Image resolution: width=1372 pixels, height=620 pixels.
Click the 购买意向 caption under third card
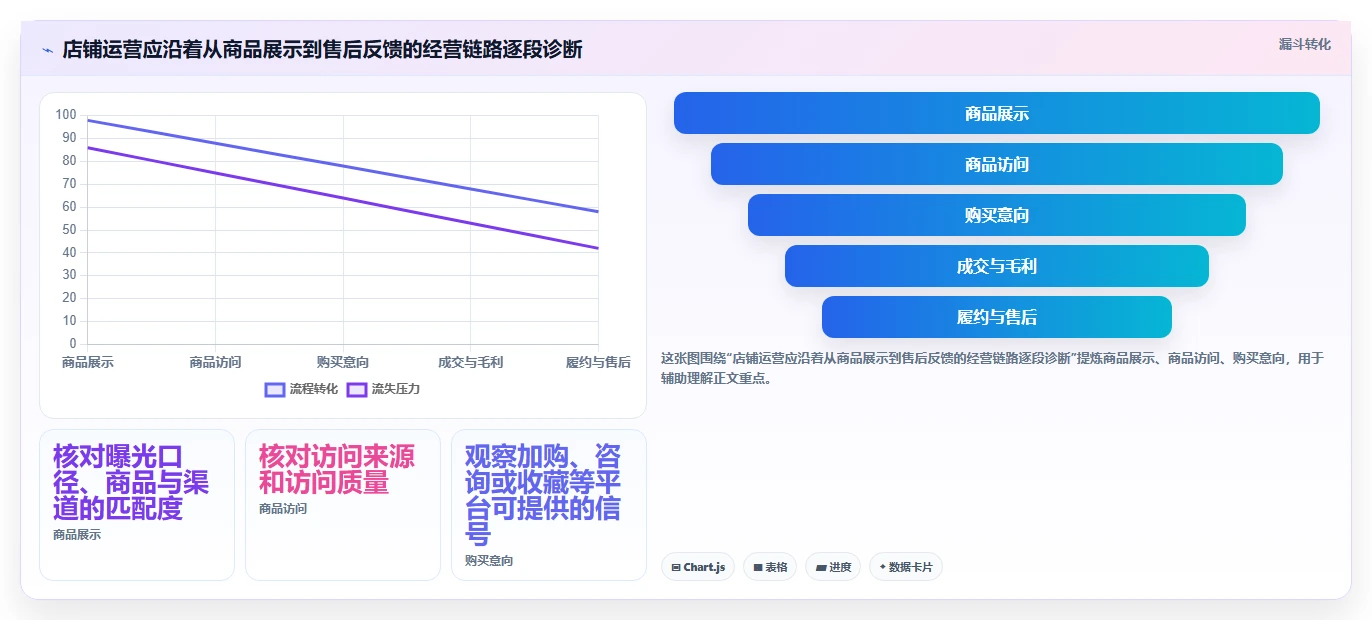tap(489, 561)
